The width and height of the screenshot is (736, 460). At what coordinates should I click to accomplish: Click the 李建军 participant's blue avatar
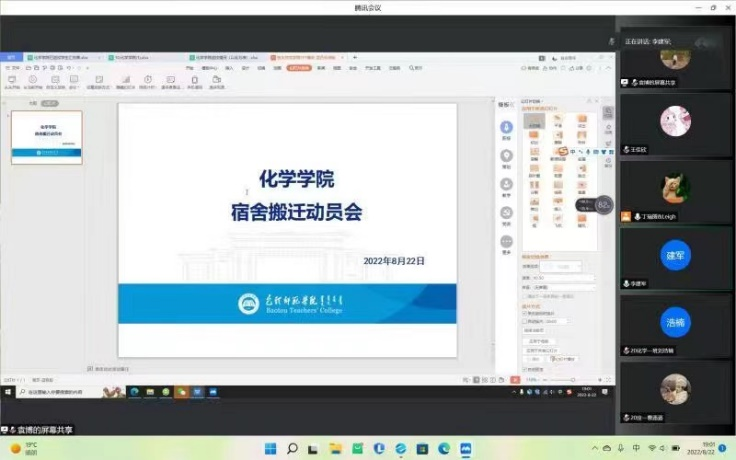point(675,256)
